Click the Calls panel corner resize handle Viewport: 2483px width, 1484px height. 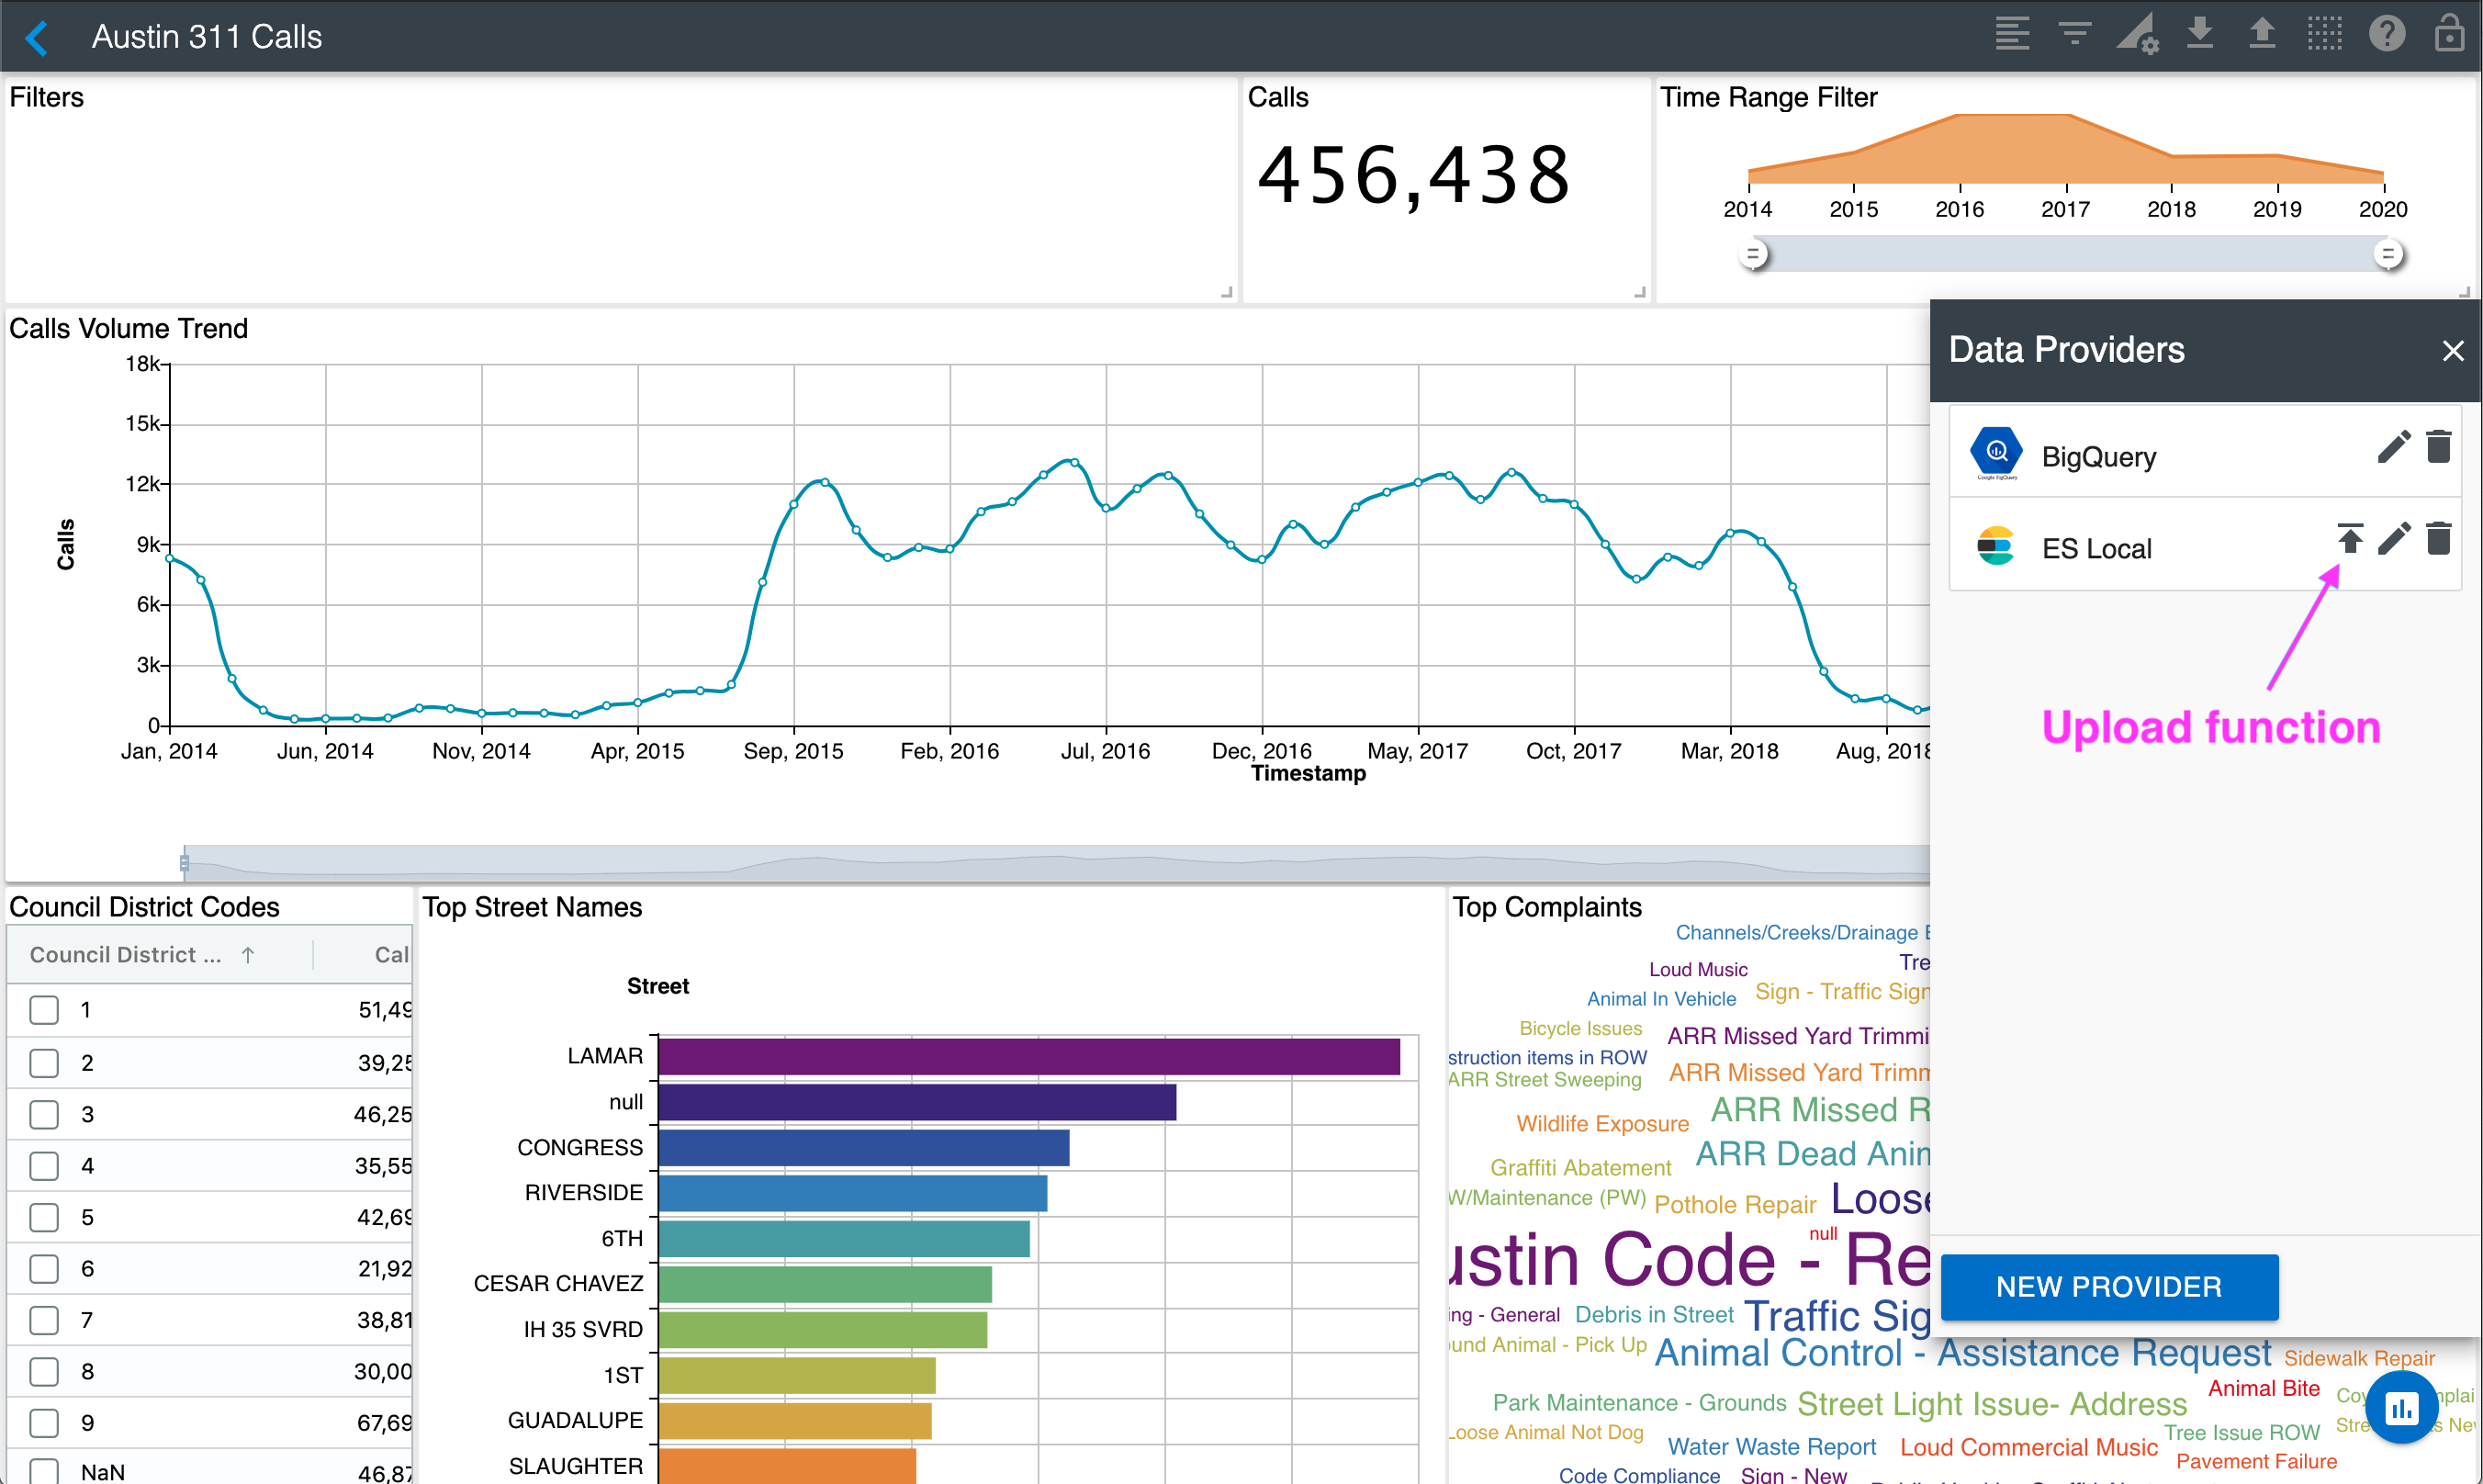[x=1640, y=292]
